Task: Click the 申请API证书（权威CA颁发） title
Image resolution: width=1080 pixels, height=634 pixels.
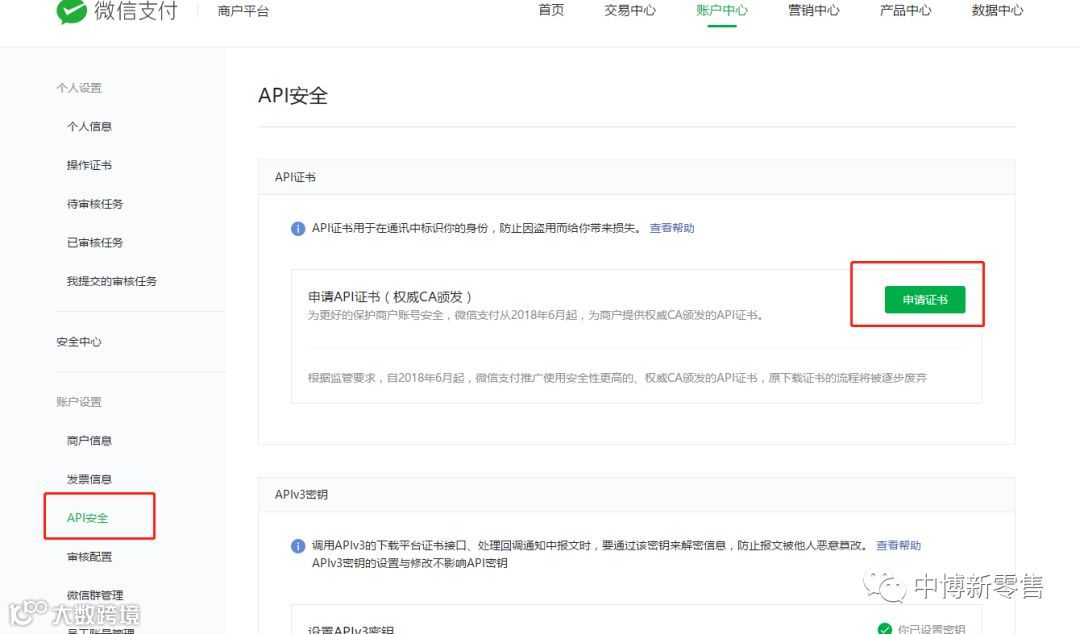Action: coord(389,297)
